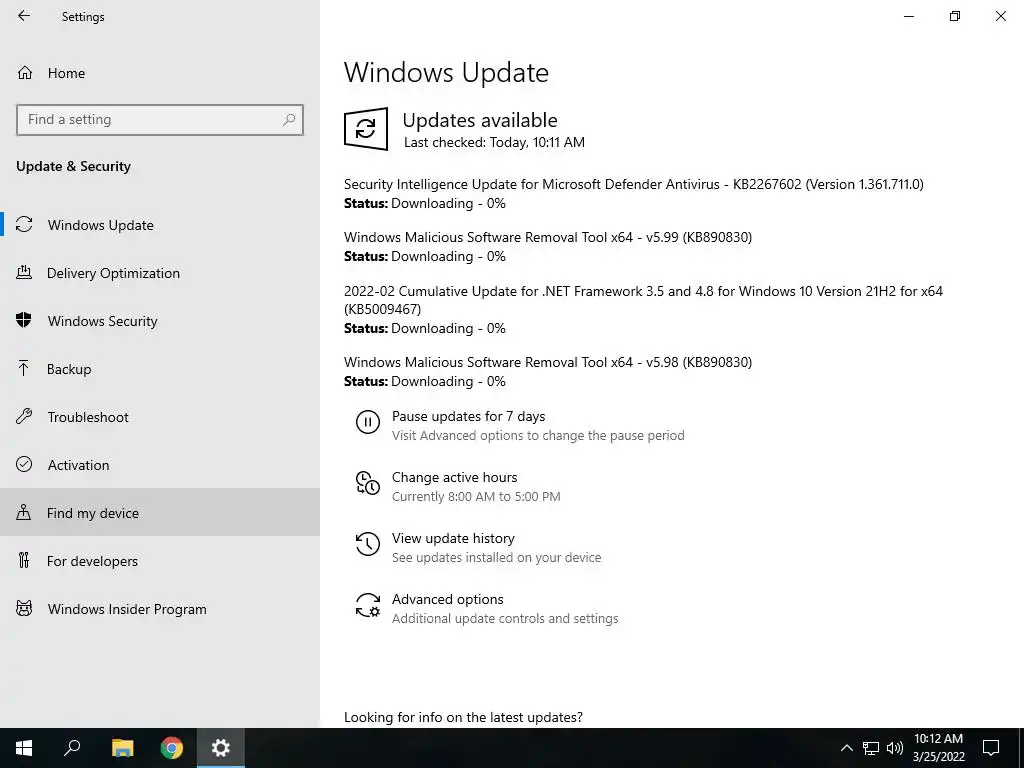Change active hours
Image resolution: width=1024 pixels, height=768 pixels.
pyautogui.click(x=455, y=477)
